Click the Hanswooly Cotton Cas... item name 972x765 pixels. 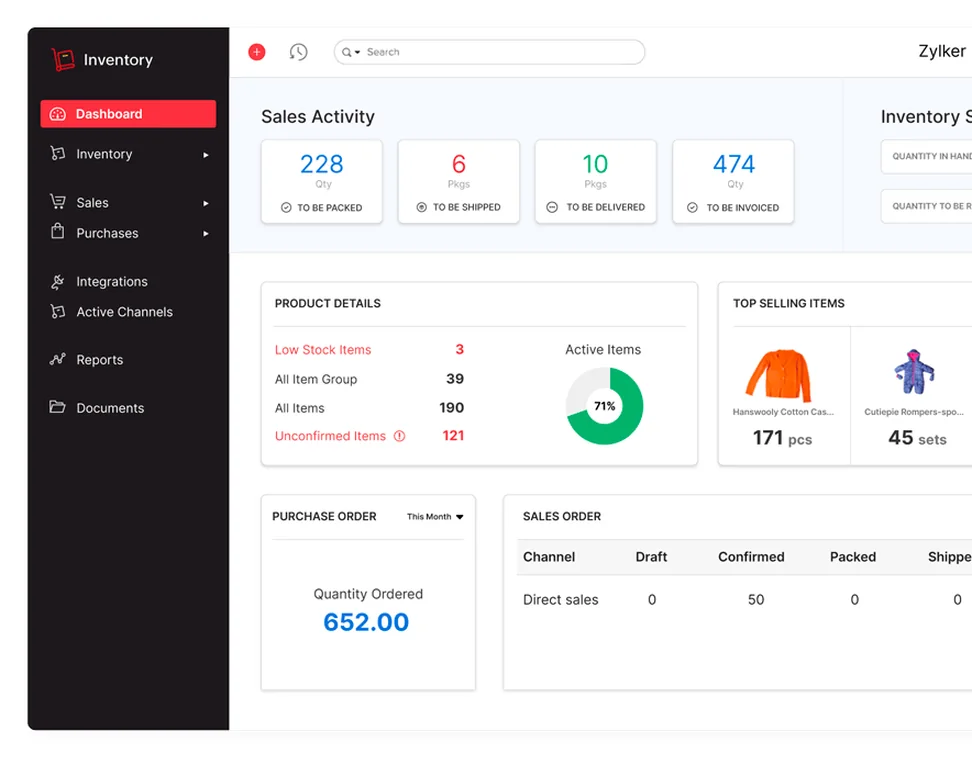(x=783, y=412)
